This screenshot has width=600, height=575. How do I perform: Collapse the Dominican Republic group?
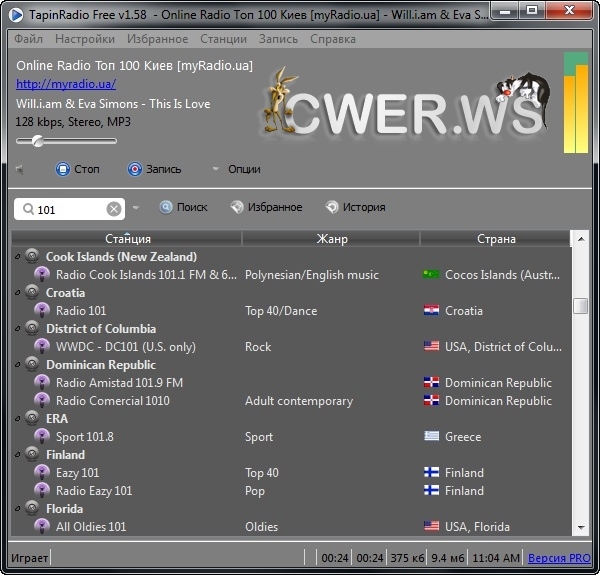pyautogui.click(x=17, y=365)
